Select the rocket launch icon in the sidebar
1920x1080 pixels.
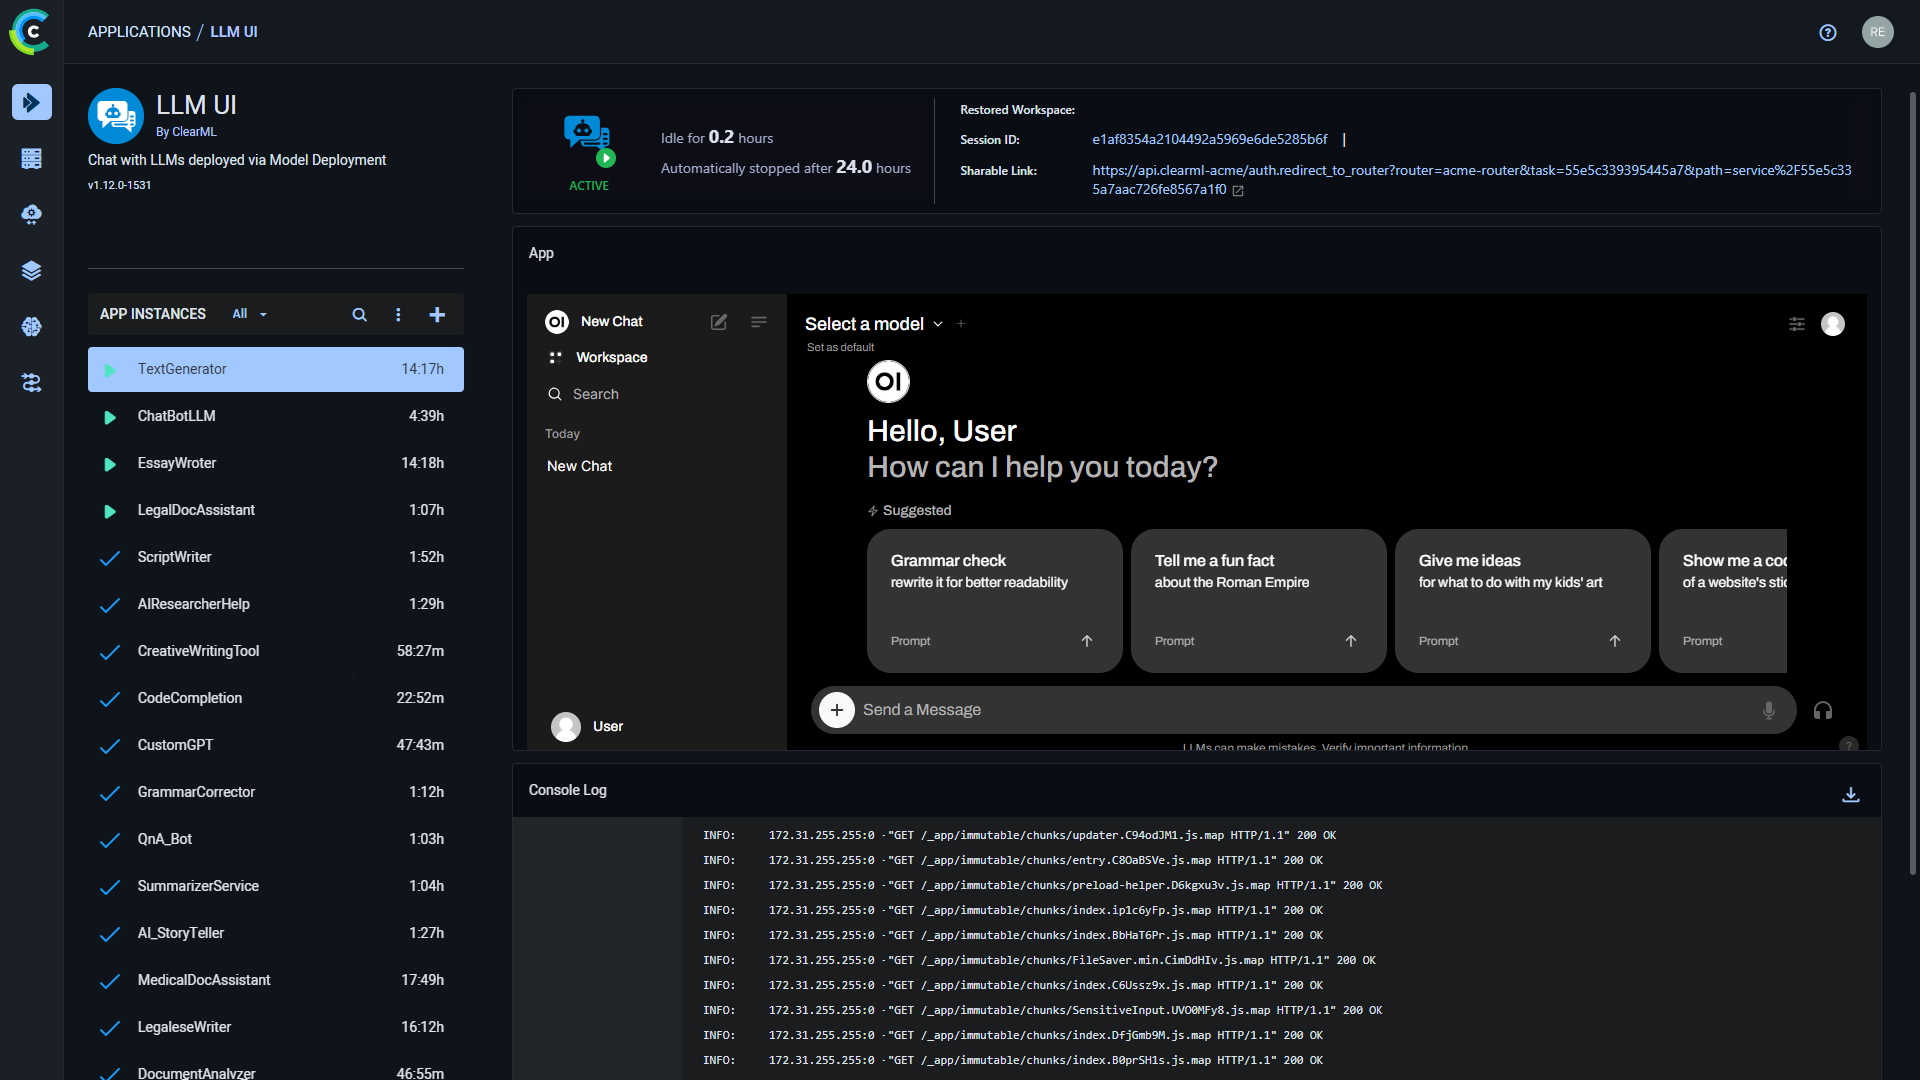(x=32, y=102)
